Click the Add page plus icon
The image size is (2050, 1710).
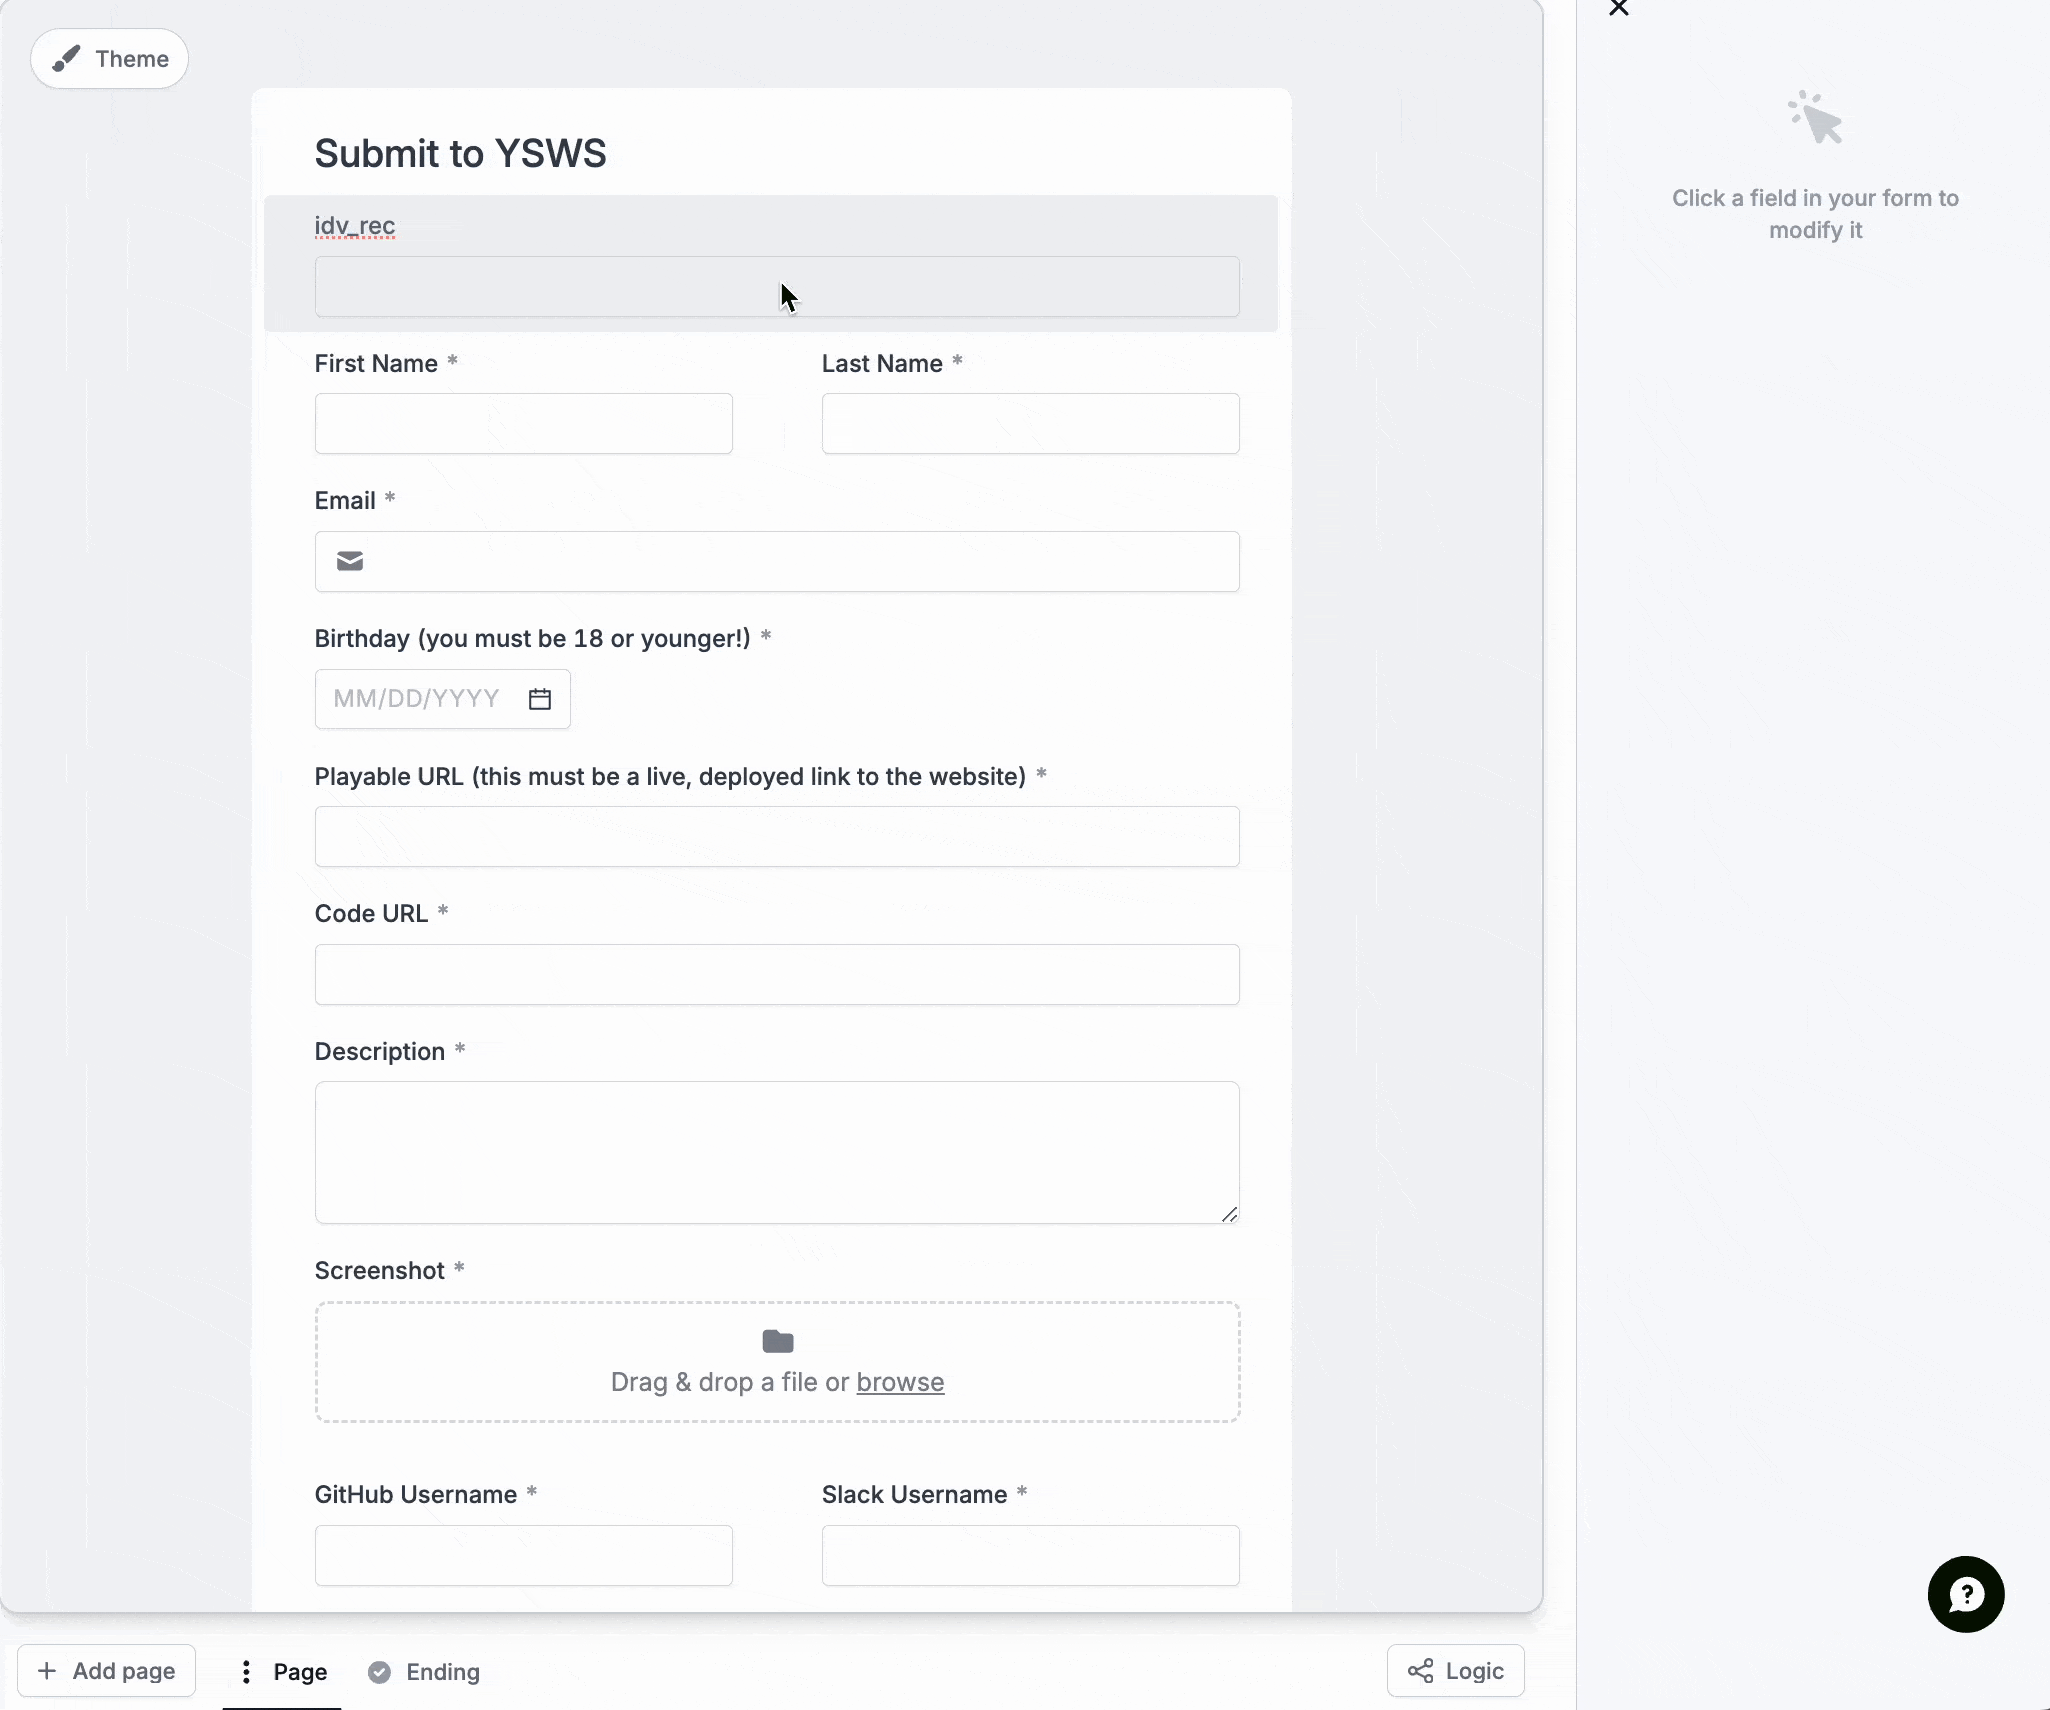pos(49,1671)
